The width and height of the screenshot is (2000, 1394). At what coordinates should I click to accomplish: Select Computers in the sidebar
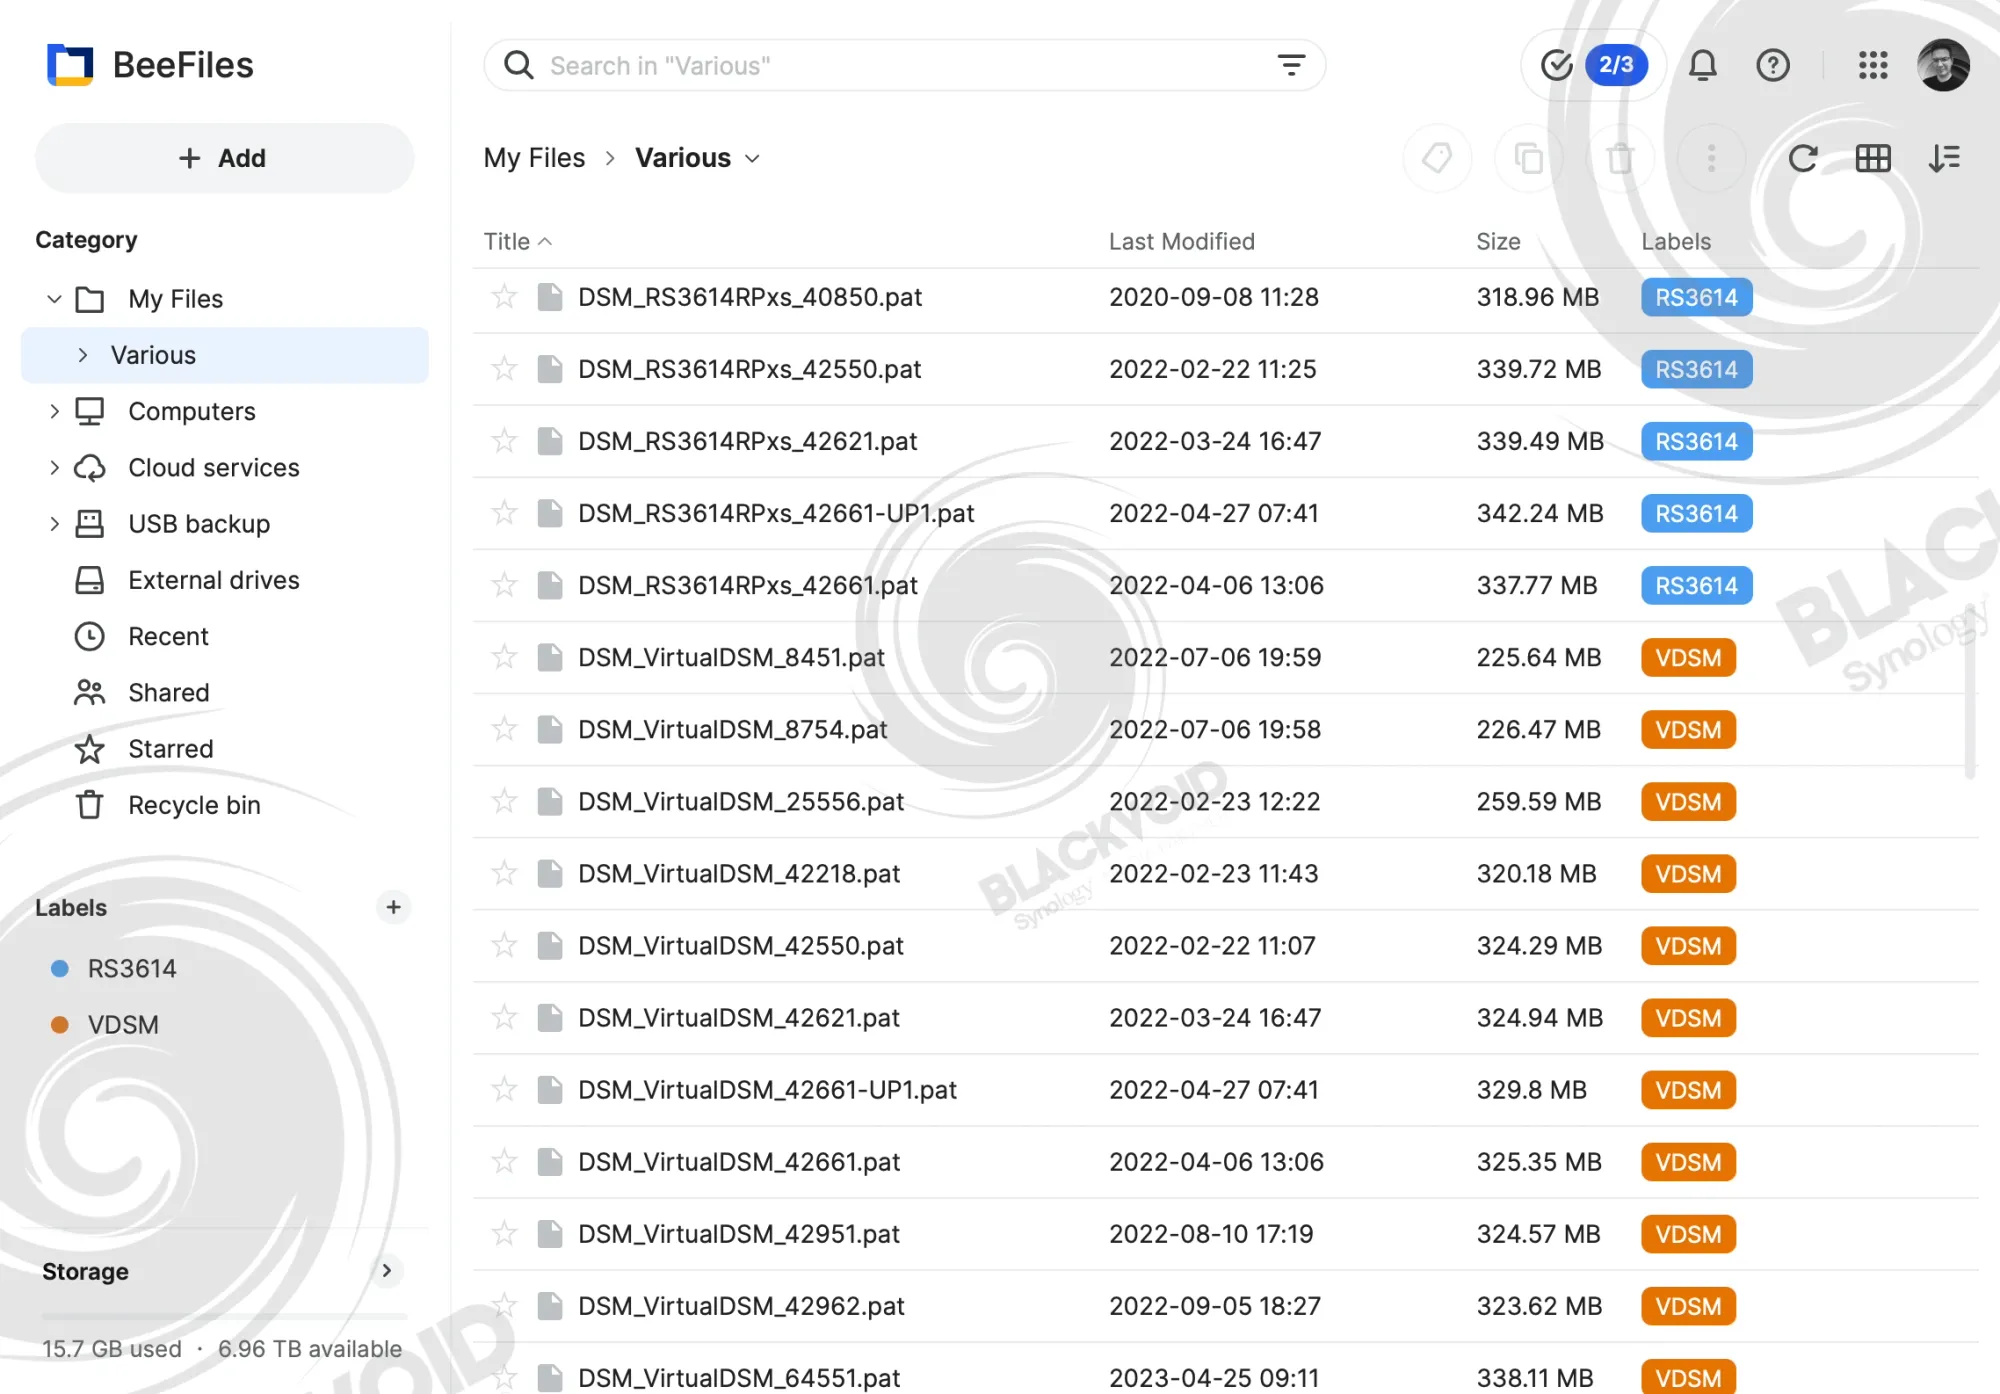tap(191, 411)
